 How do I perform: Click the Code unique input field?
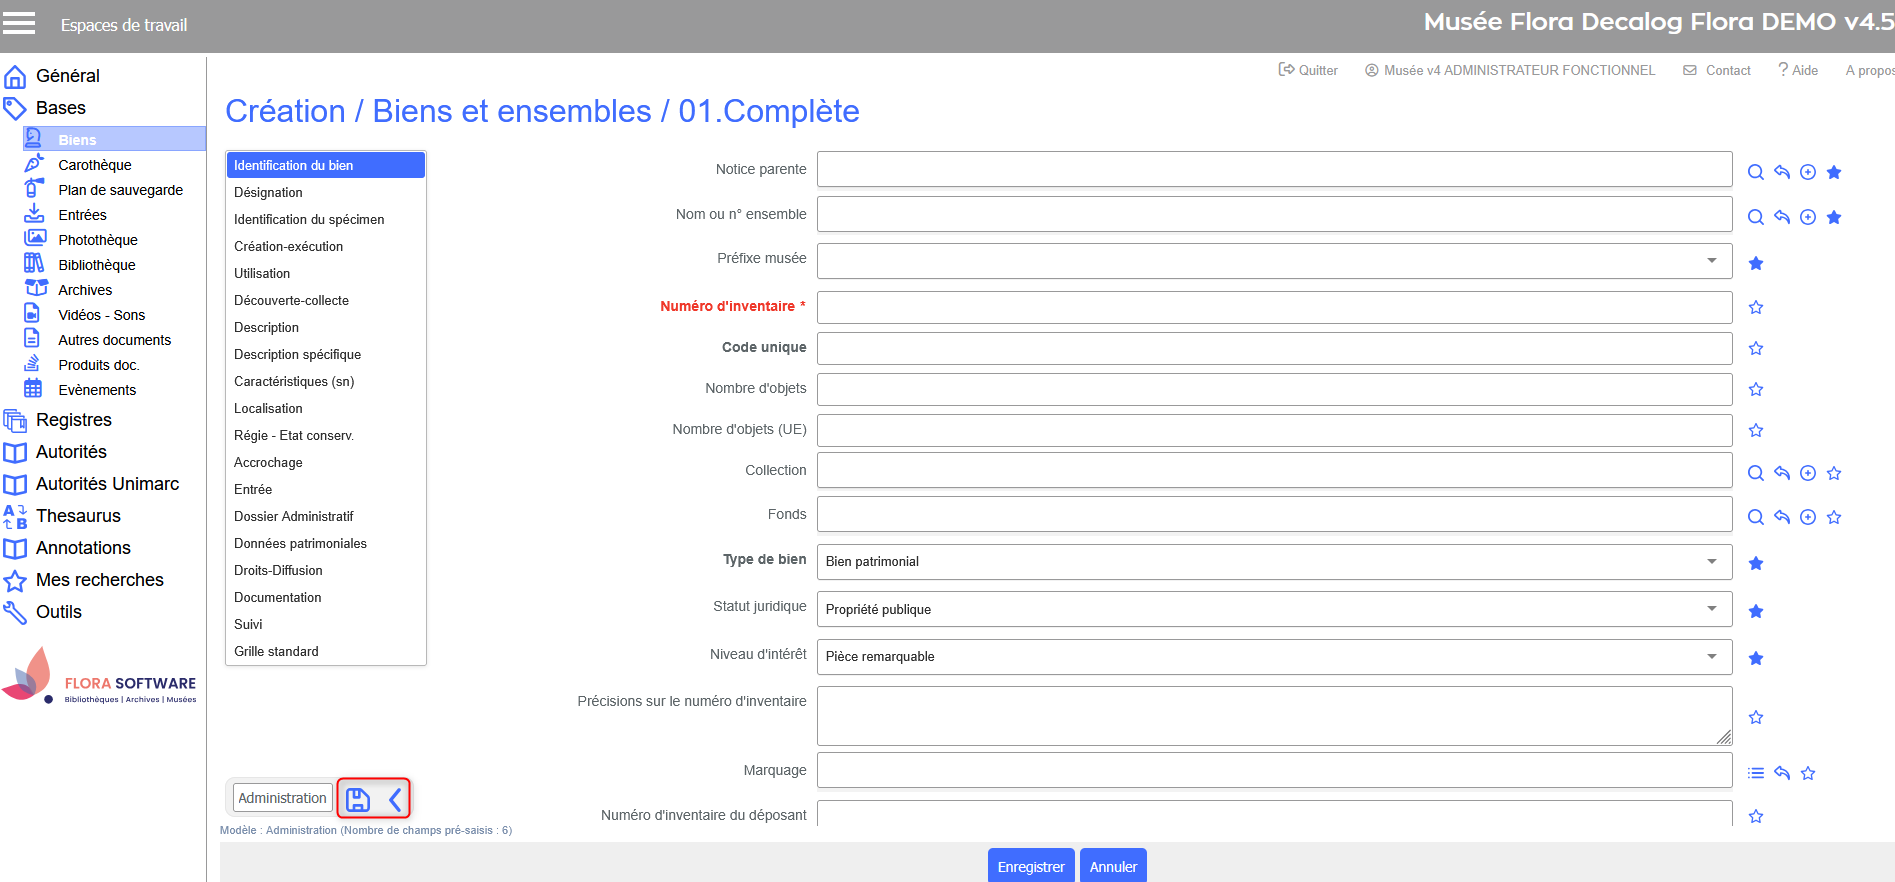pyautogui.click(x=1274, y=348)
